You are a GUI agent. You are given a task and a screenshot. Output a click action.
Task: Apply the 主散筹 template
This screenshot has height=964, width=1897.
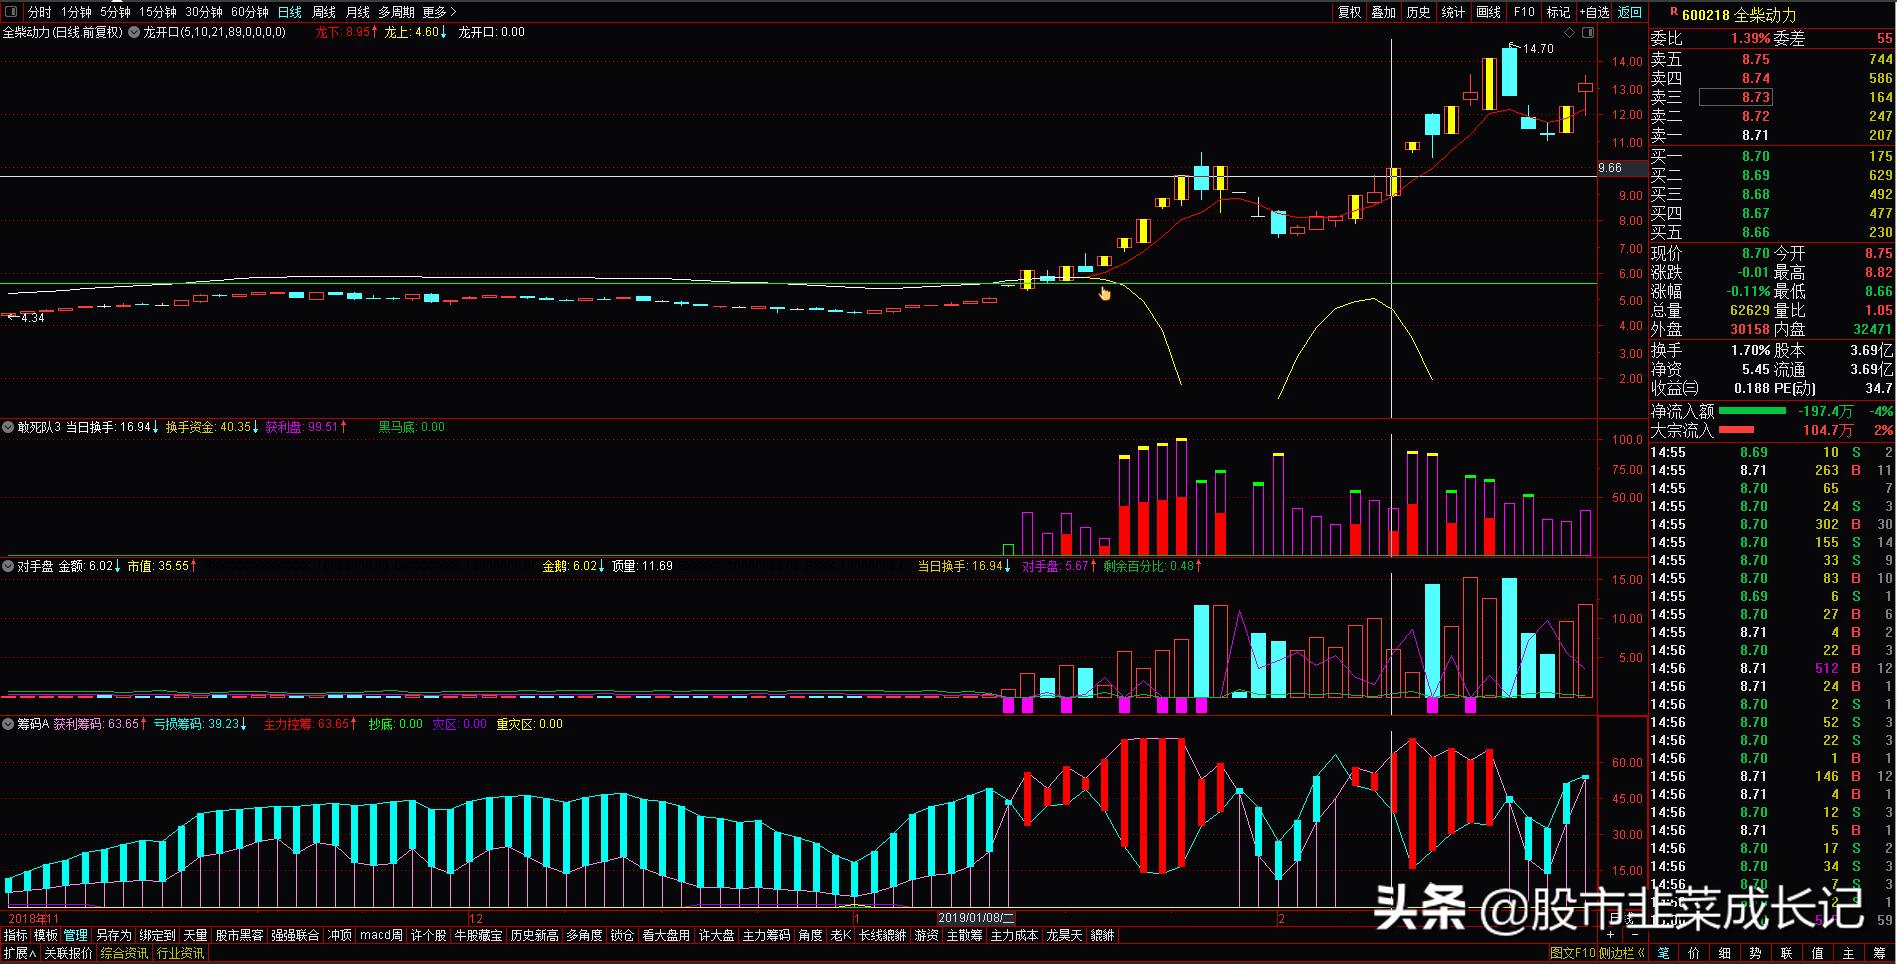pyautogui.click(x=965, y=935)
